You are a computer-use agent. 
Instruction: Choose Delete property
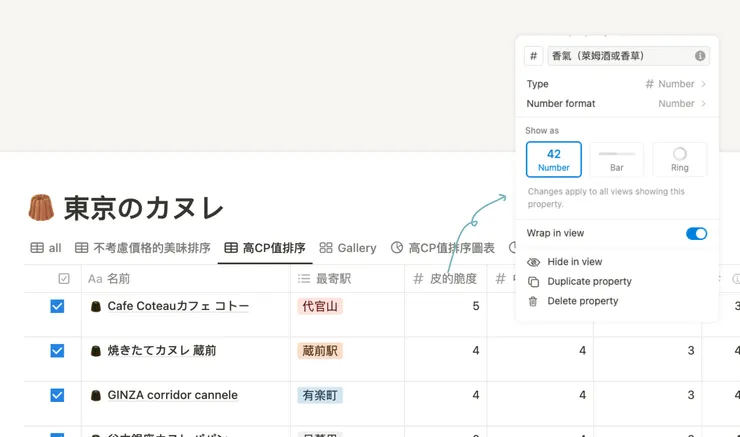pyautogui.click(x=616, y=301)
